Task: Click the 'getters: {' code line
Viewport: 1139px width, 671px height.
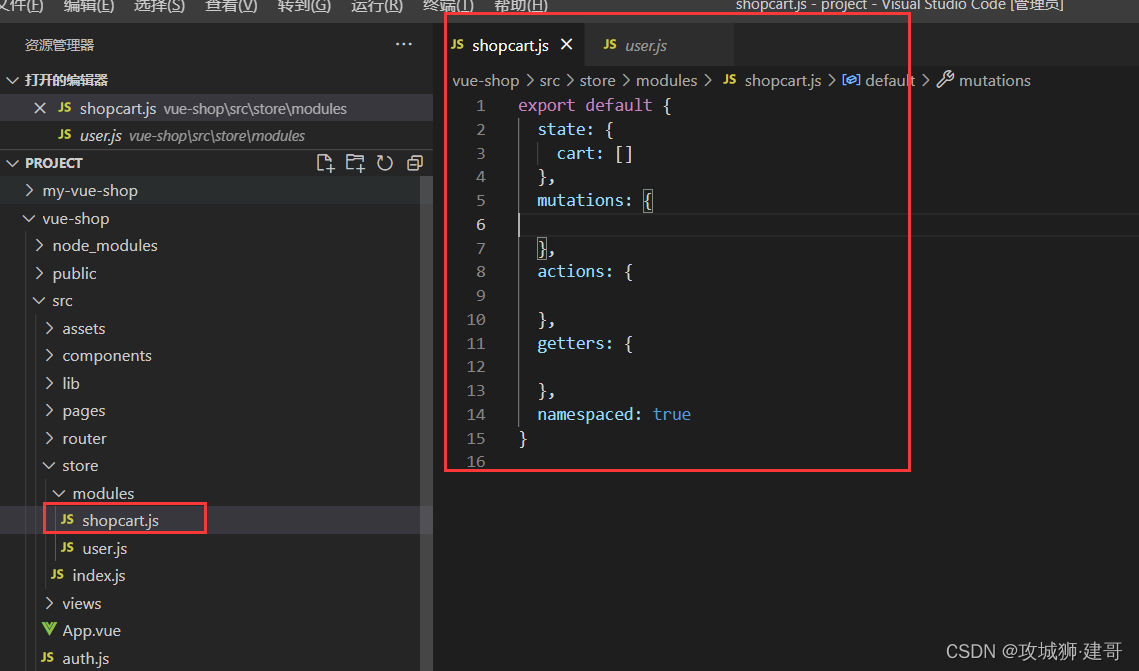Action: pyautogui.click(x=585, y=343)
